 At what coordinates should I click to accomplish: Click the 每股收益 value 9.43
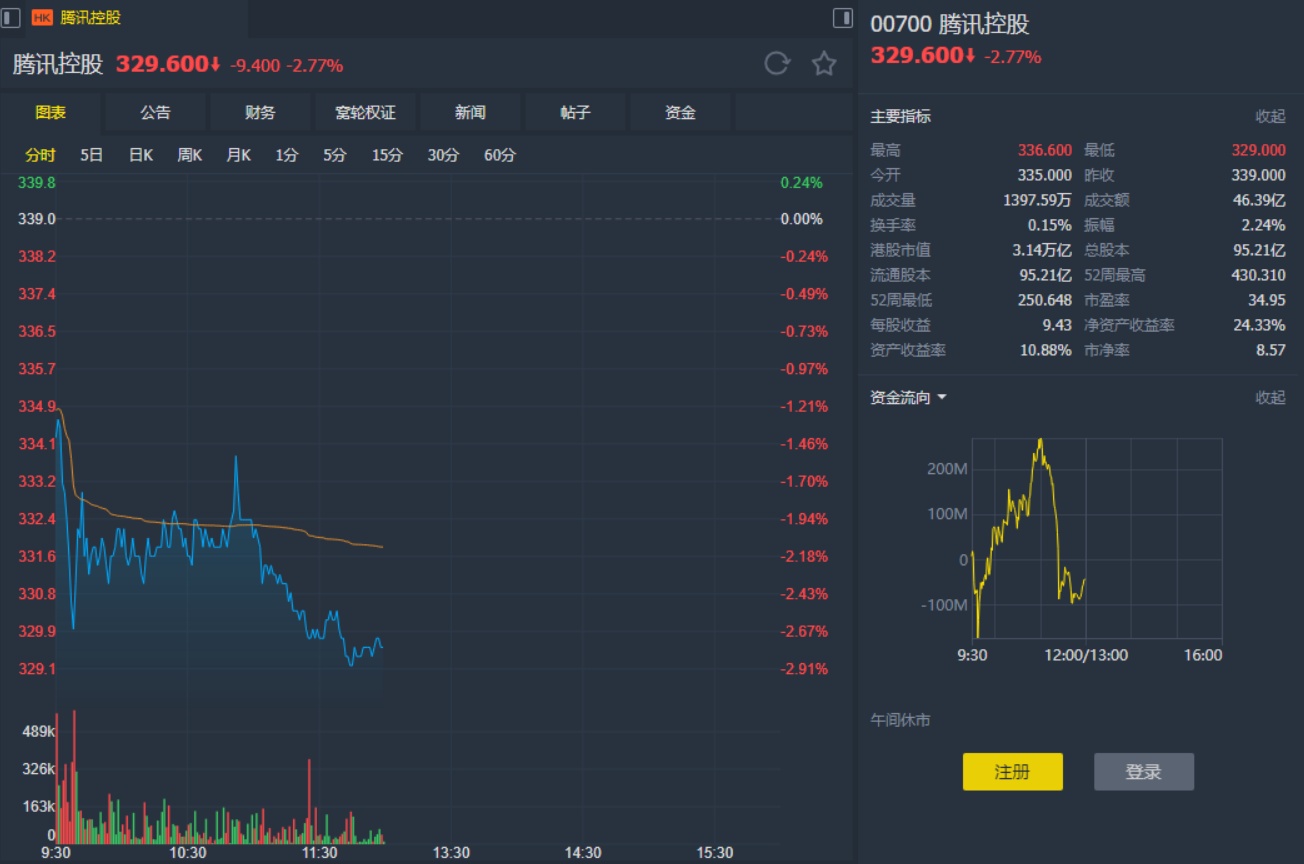(x=1057, y=325)
